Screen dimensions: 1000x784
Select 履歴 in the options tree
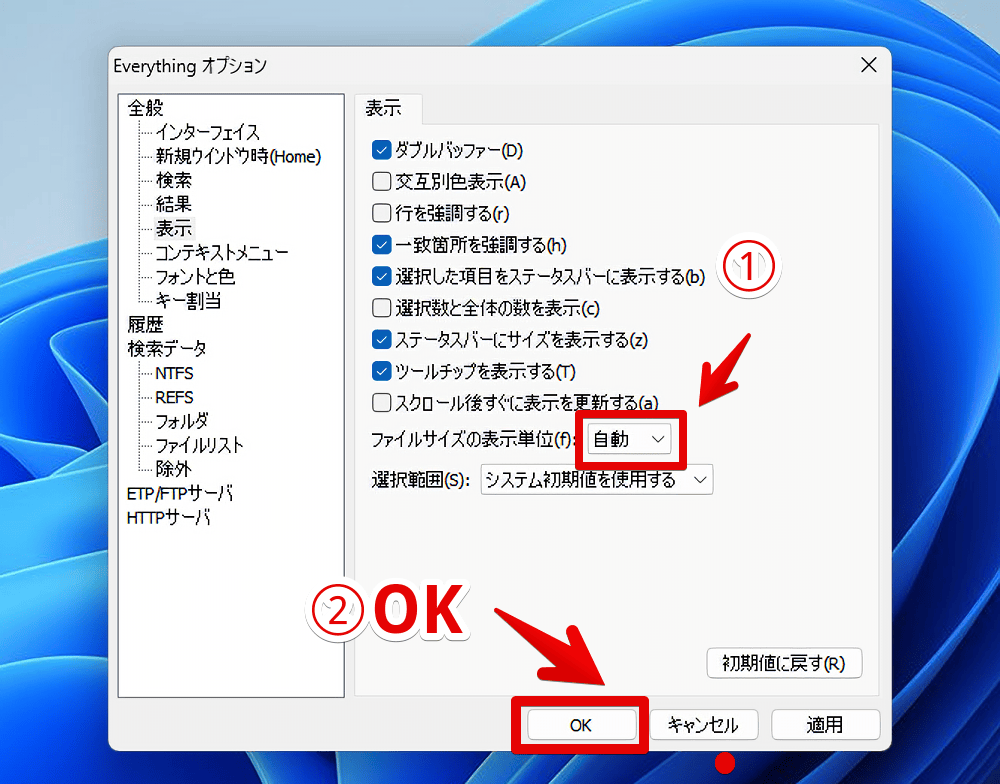point(145,325)
